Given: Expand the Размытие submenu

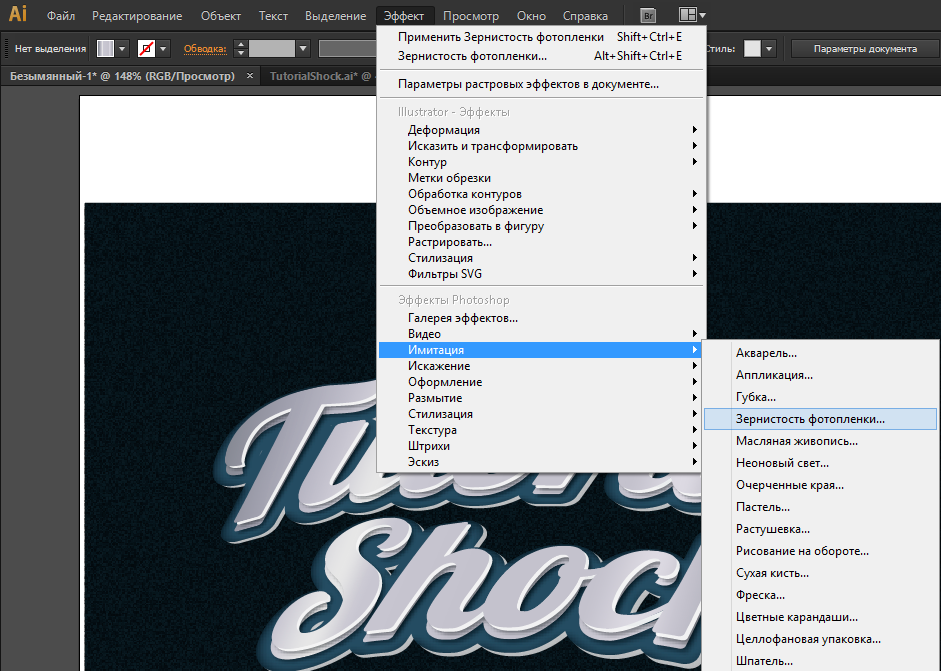Looking at the screenshot, I should point(540,398).
